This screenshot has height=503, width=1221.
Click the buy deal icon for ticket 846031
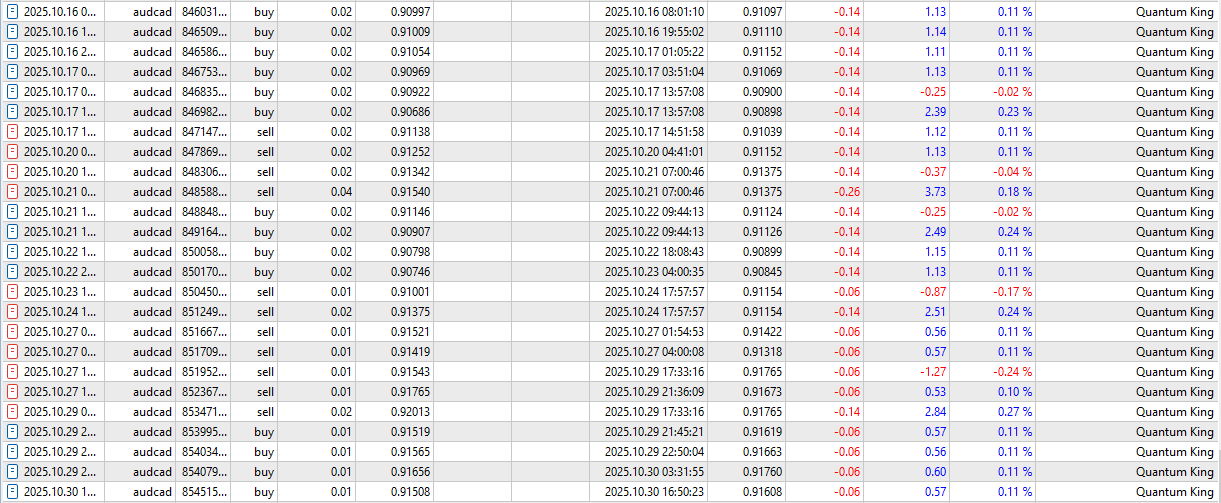[x=12, y=12]
